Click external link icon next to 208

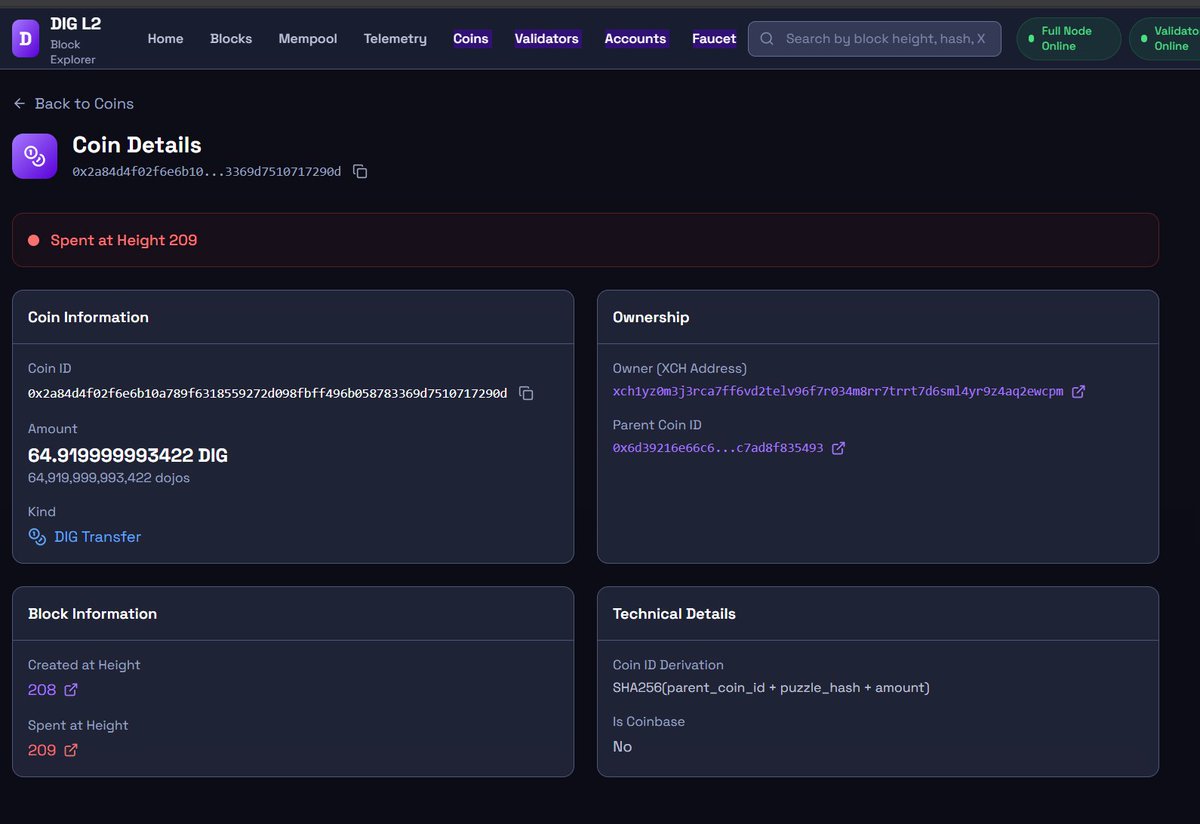71,689
